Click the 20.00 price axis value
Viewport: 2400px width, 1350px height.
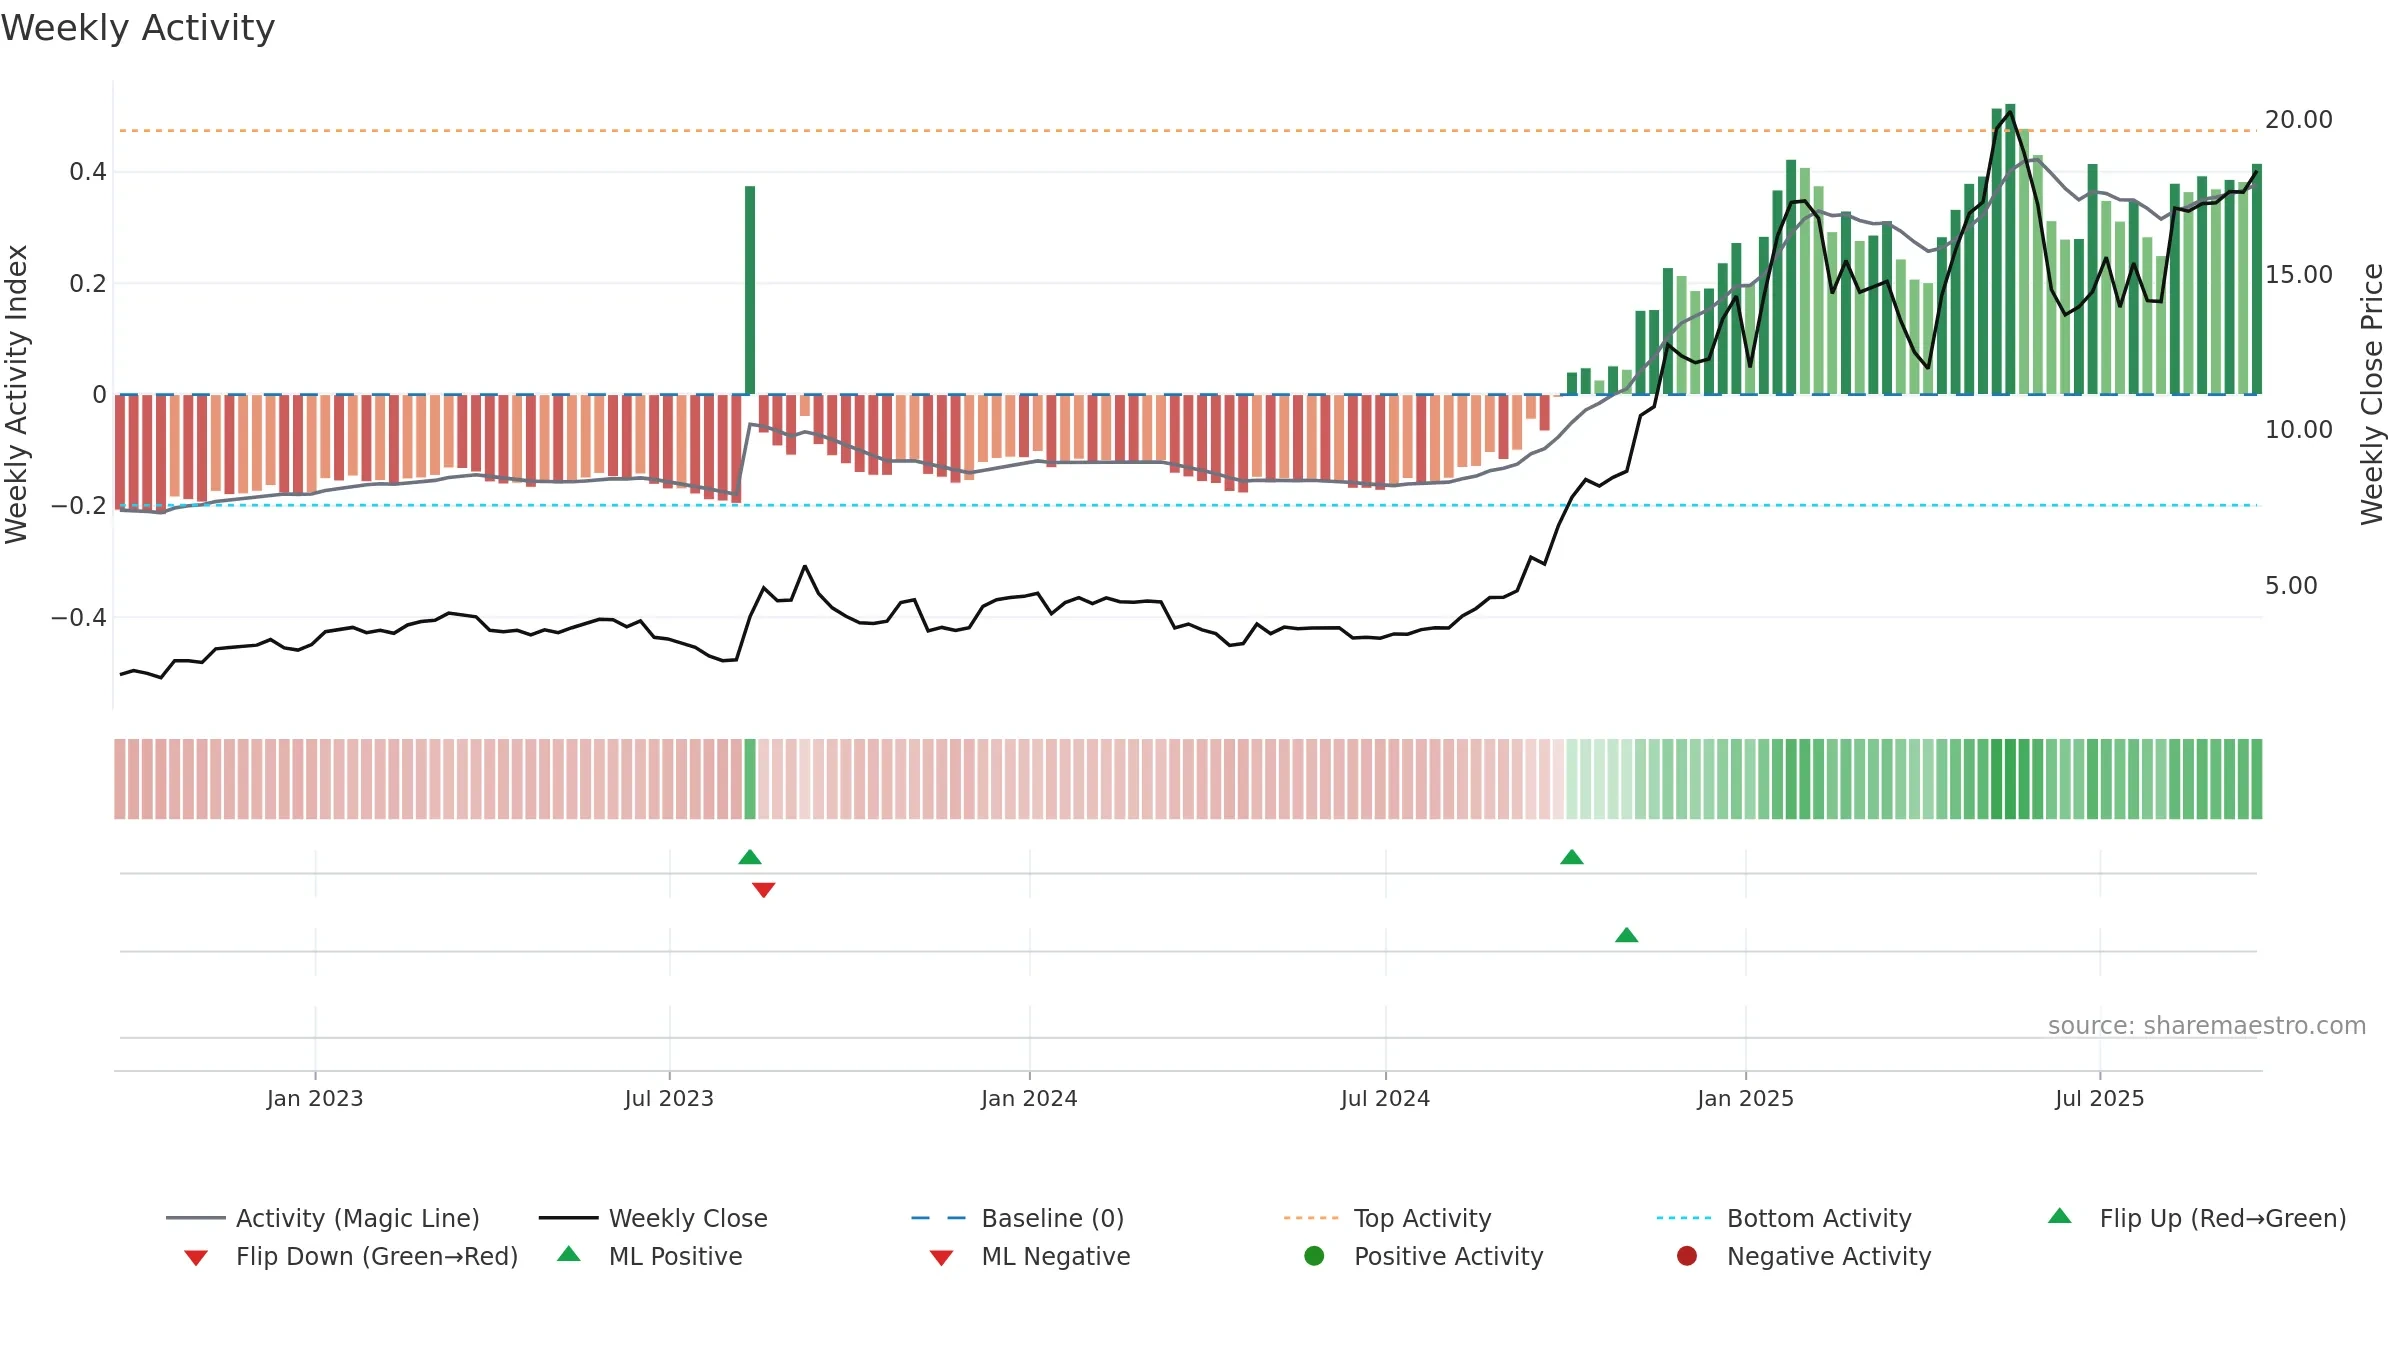pos(2298,120)
